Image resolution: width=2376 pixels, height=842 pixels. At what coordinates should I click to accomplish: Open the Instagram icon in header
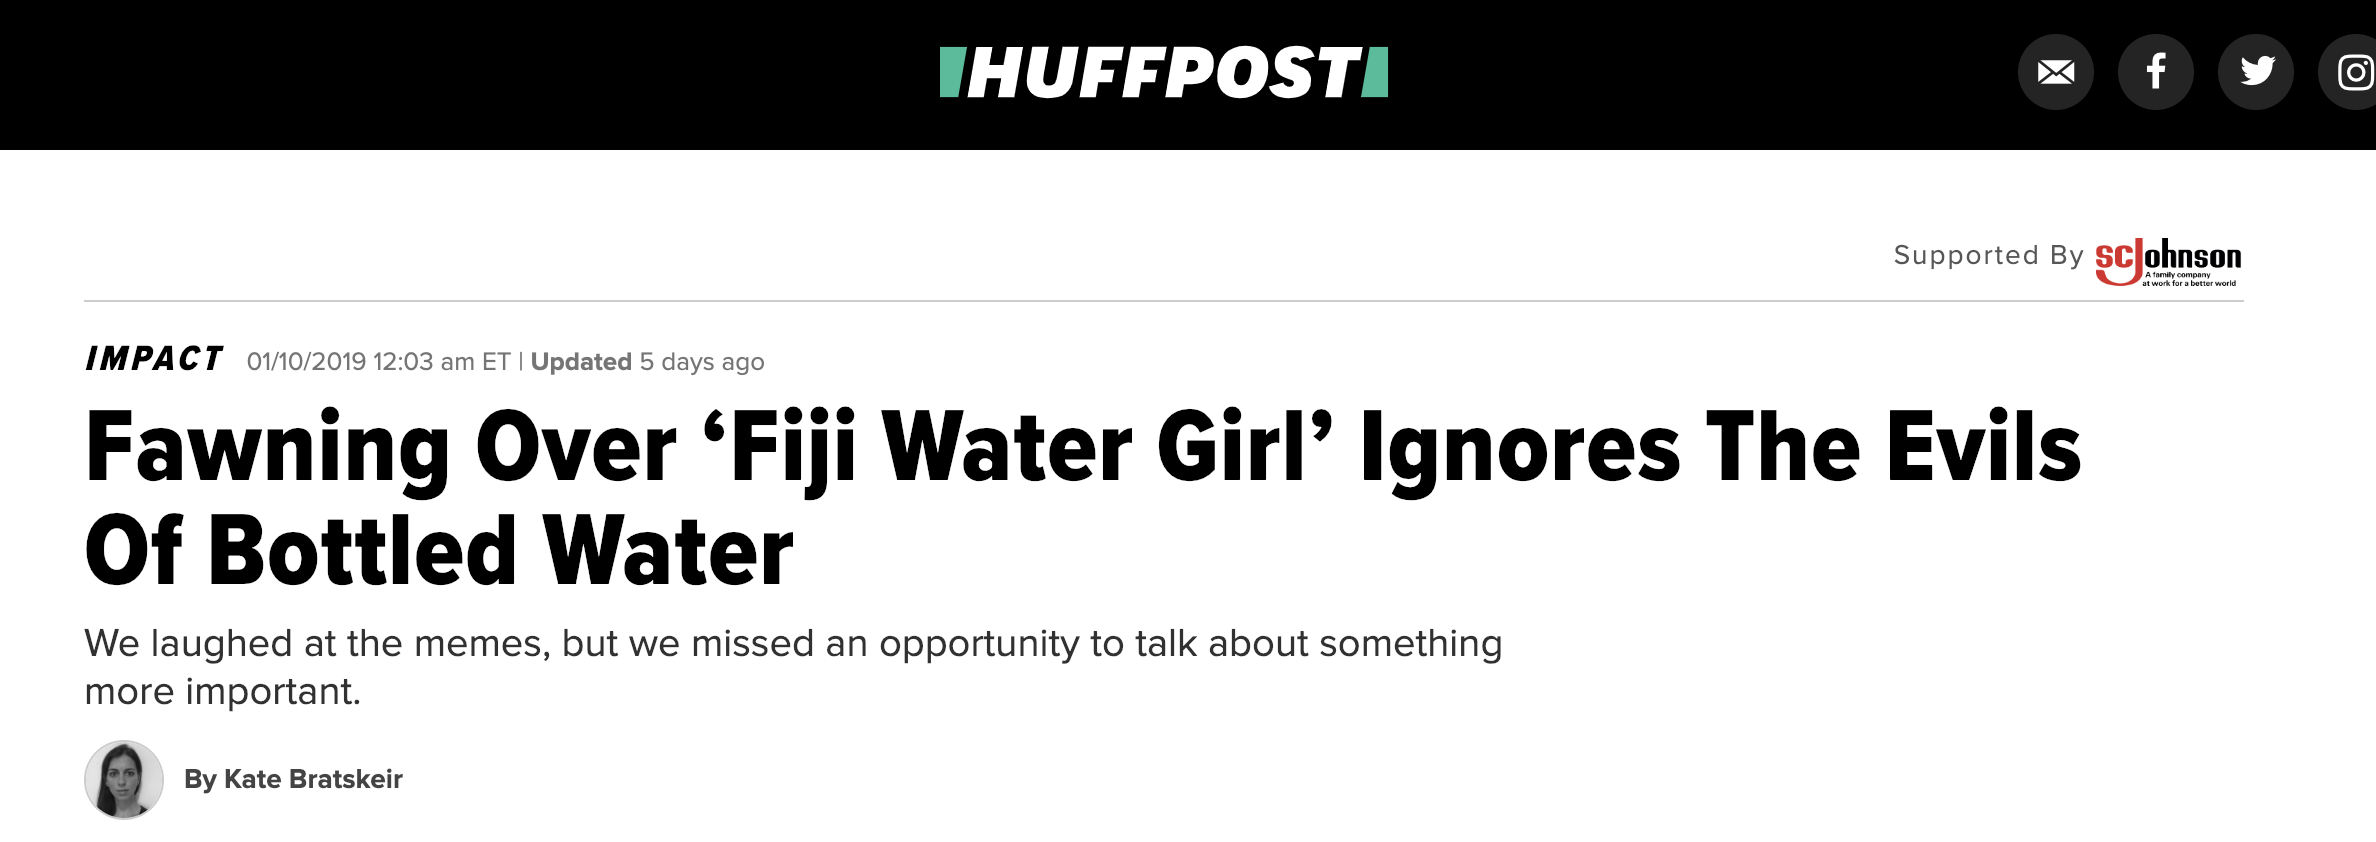point(2350,72)
